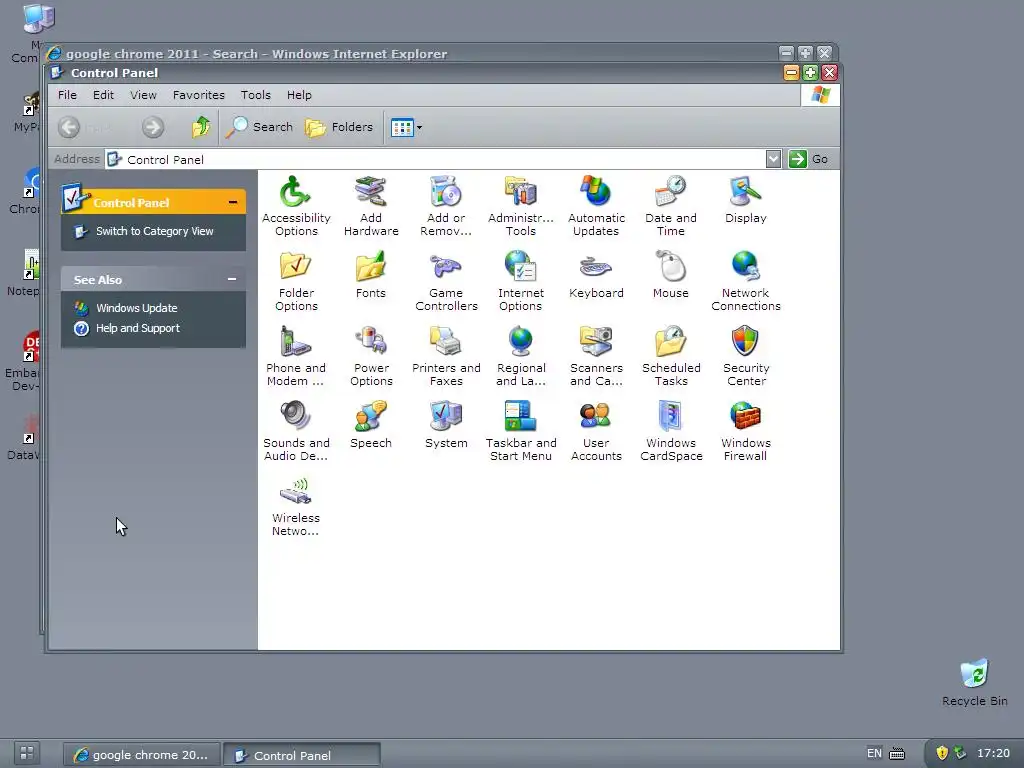Open Administrative Tools icon
Image resolution: width=1024 pixels, height=768 pixels.
pos(520,206)
